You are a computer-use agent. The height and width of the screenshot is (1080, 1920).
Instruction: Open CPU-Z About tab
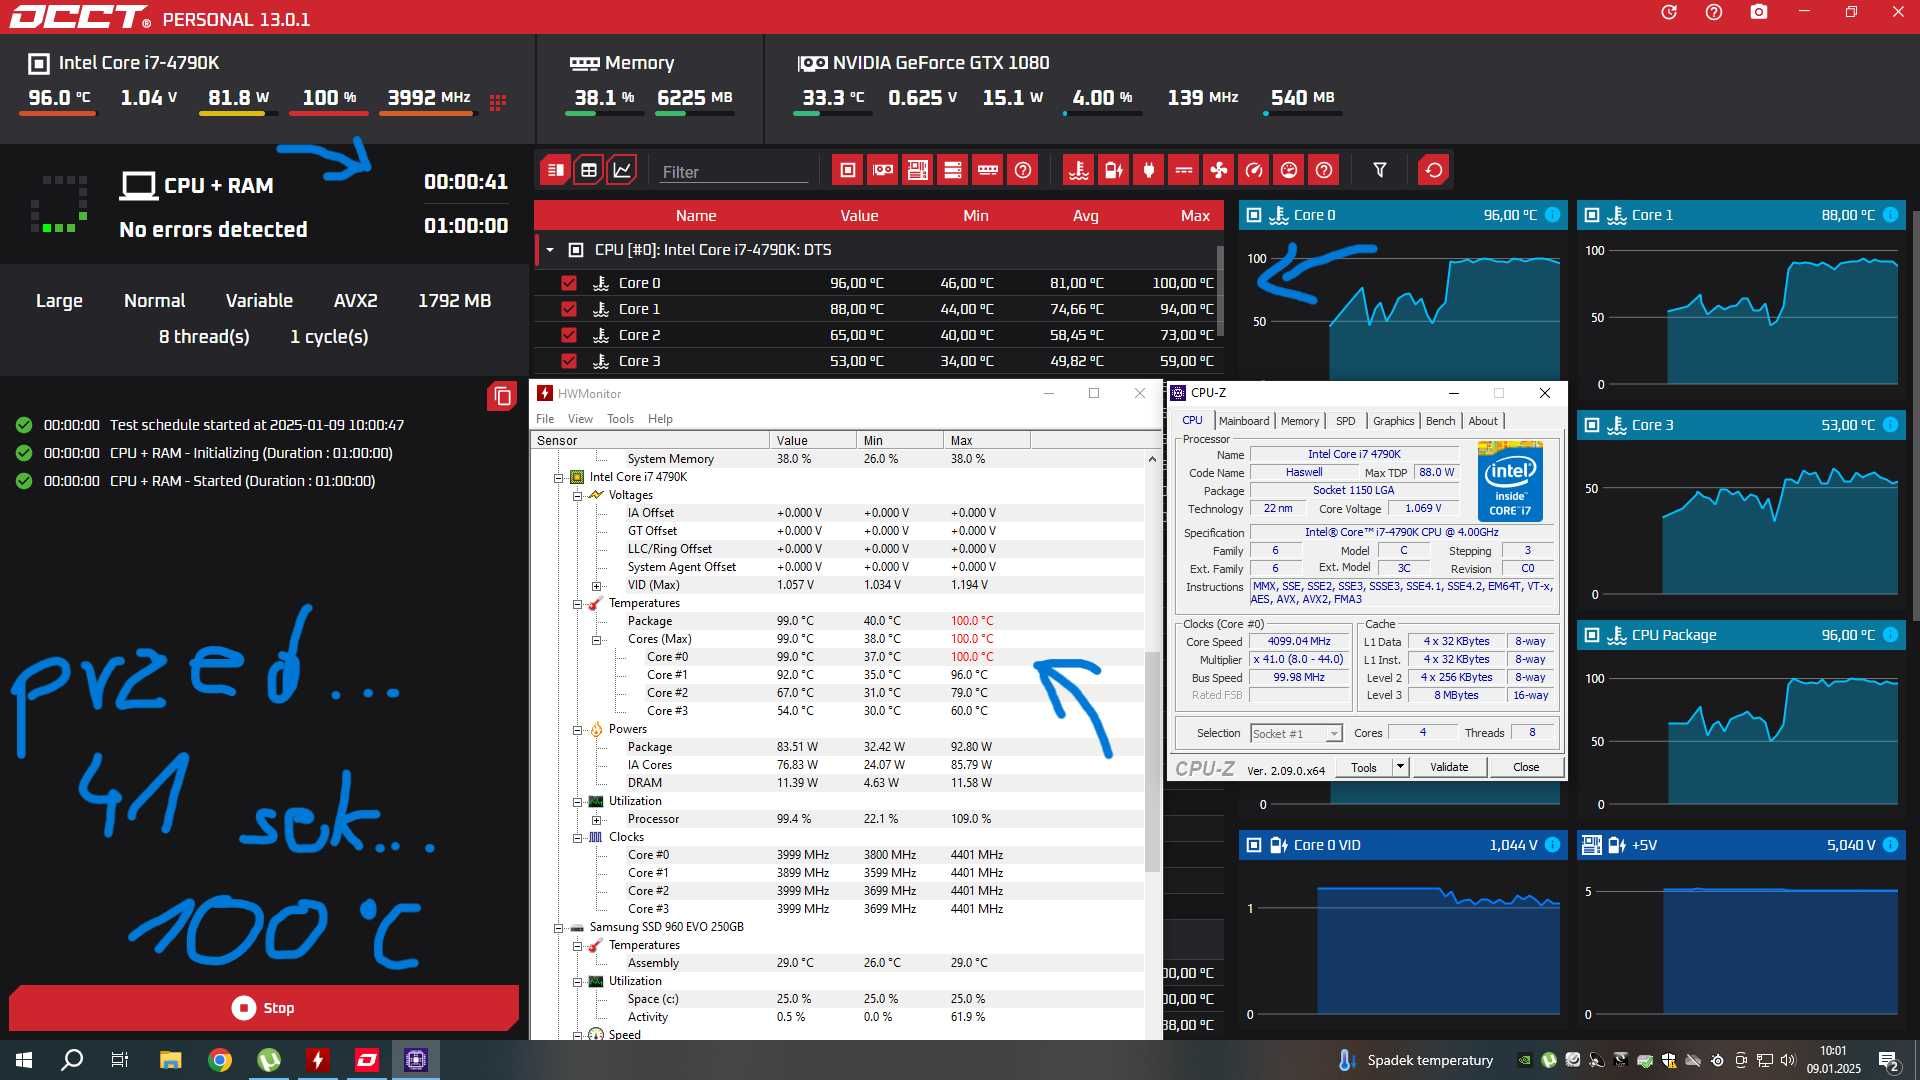pos(1483,421)
